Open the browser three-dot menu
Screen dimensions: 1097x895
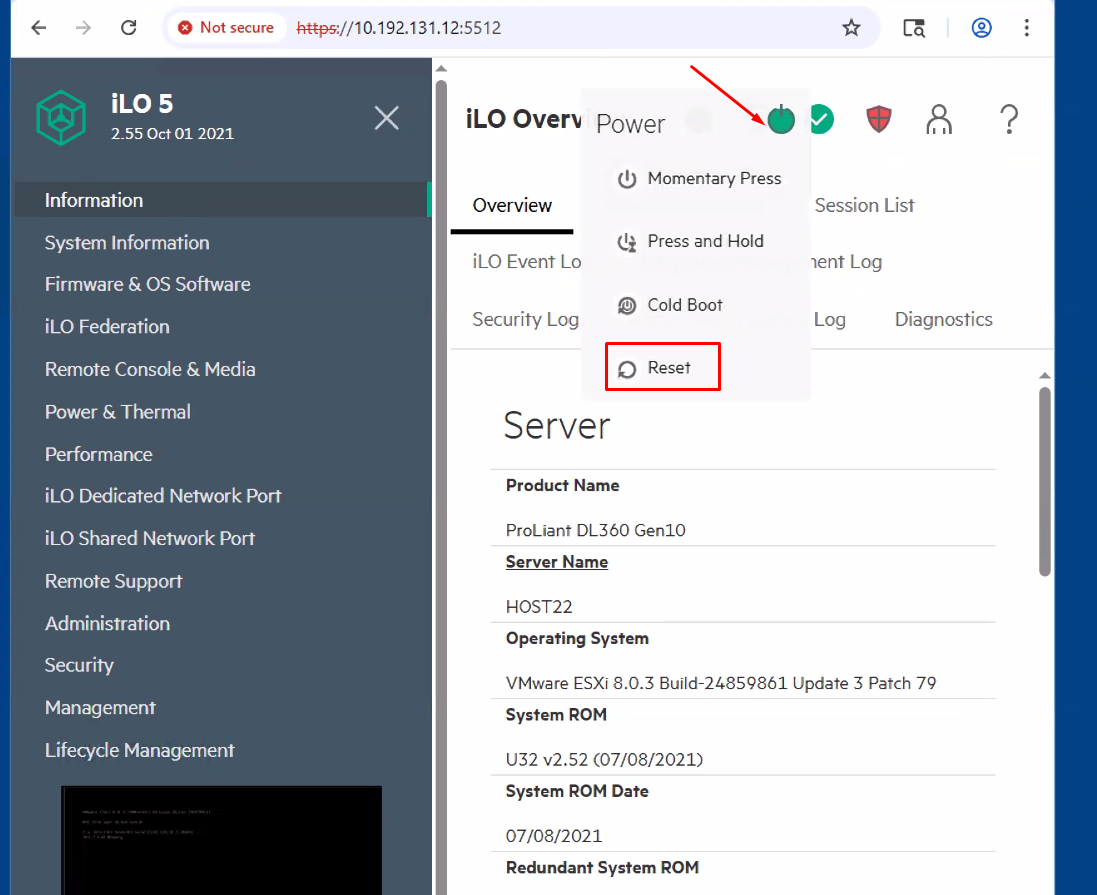pos(1026,28)
